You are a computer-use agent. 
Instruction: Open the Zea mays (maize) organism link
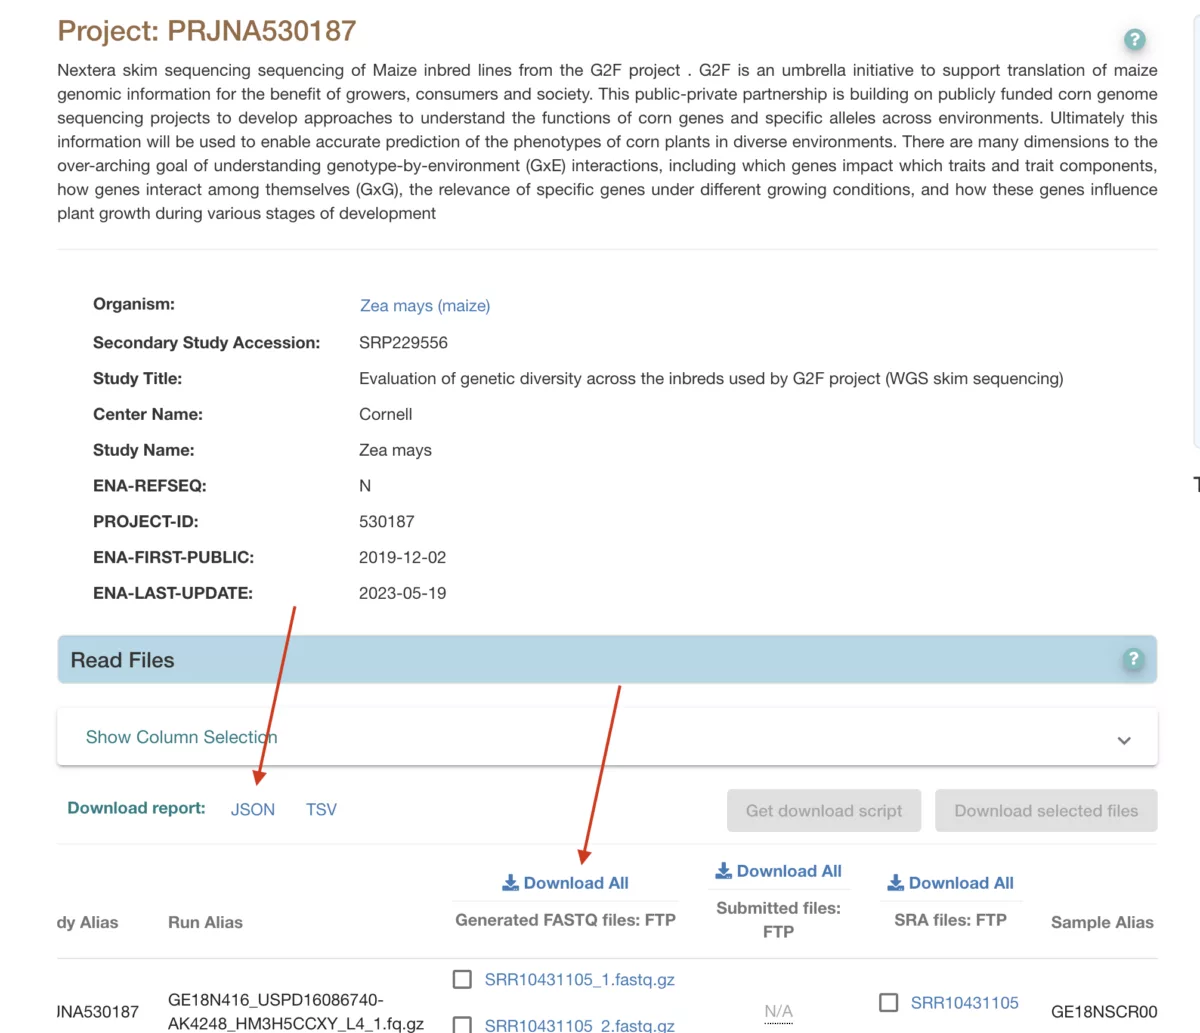tap(425, 306)
